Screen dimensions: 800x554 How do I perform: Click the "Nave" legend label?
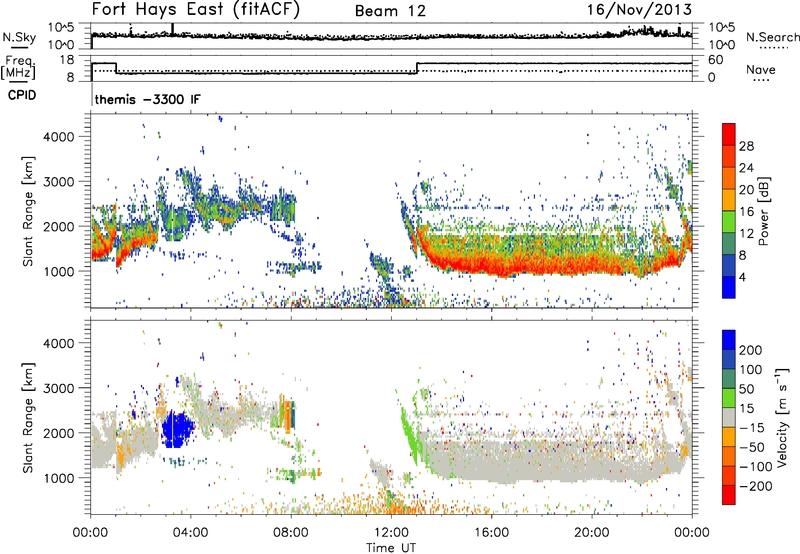pyautogui.click(x=760, y=69)
